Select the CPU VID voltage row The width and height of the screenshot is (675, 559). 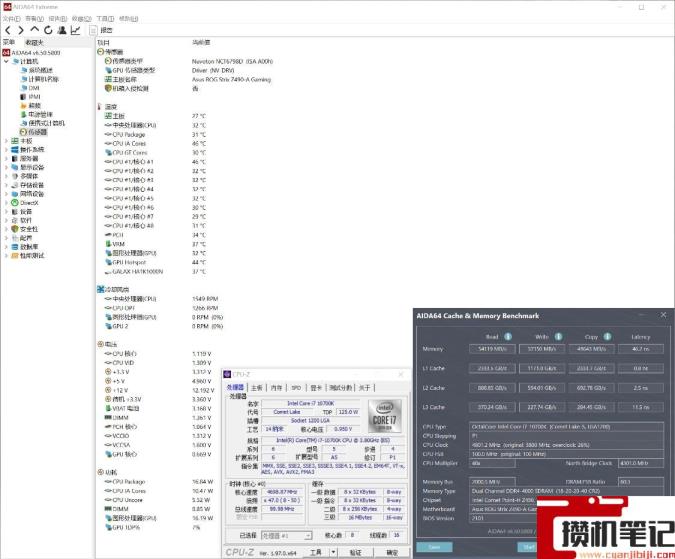click(x=158, y=363)
